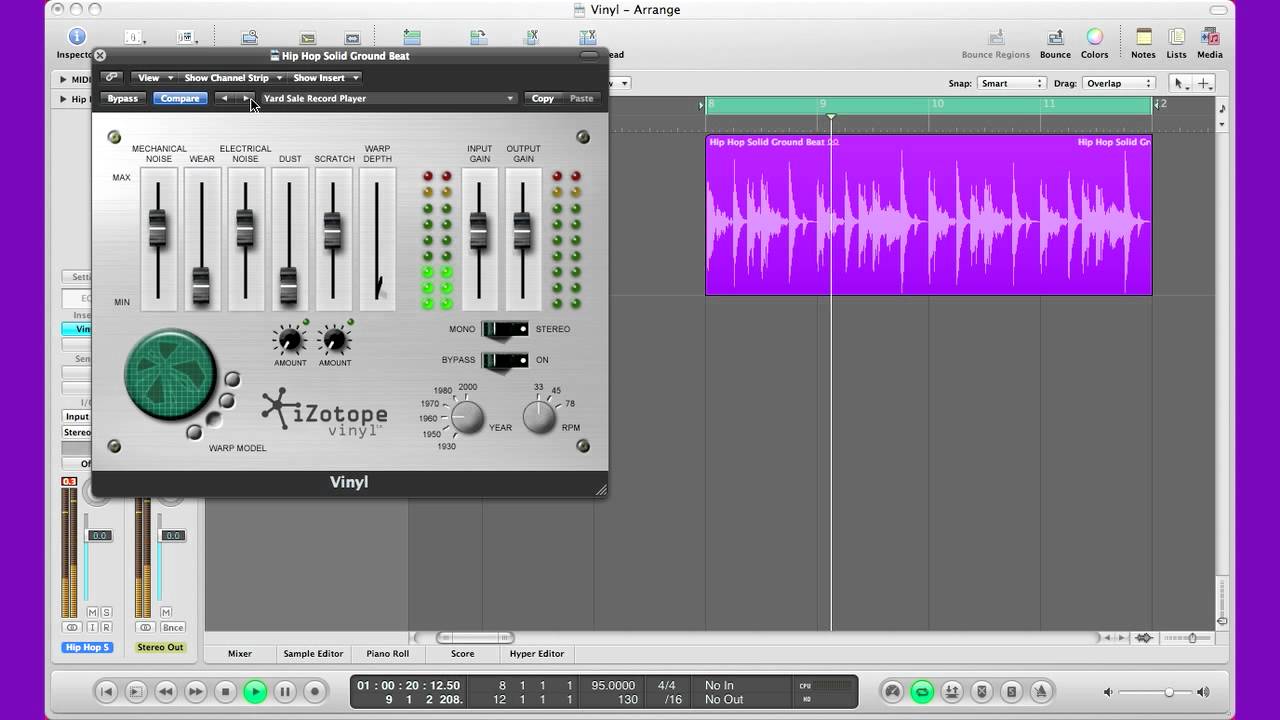Click the Rewind transport button
Viewport: 1280px width, 720px height.
(166, 691)
